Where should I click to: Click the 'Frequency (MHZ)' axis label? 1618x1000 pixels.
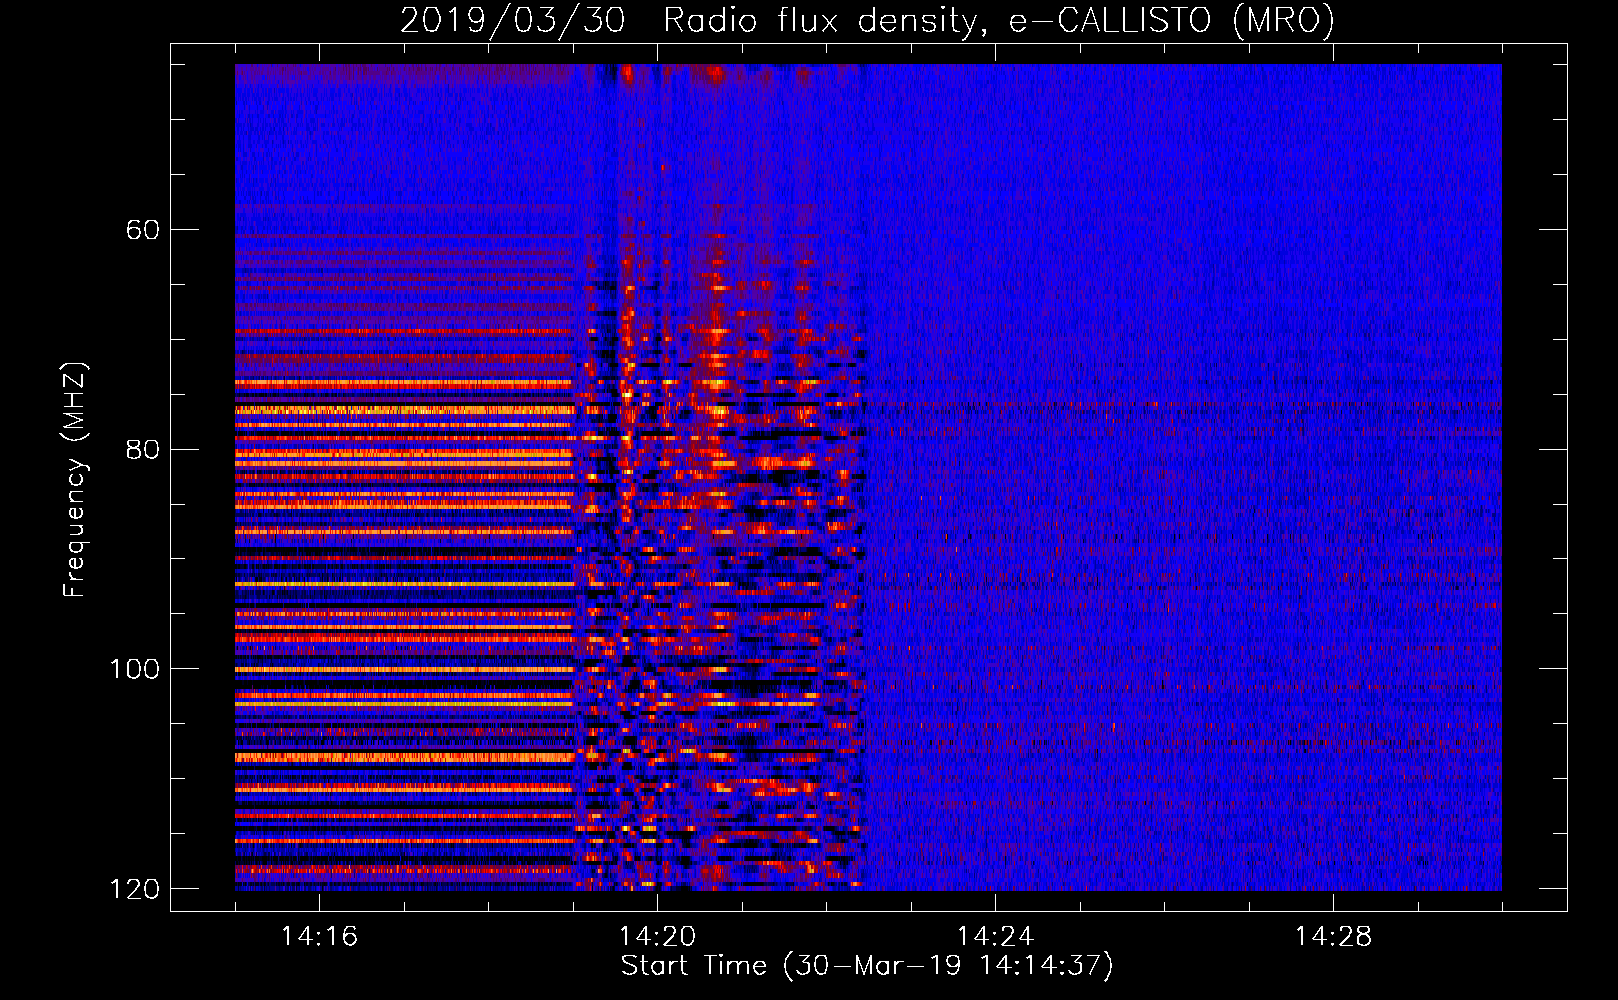(75, 480)
